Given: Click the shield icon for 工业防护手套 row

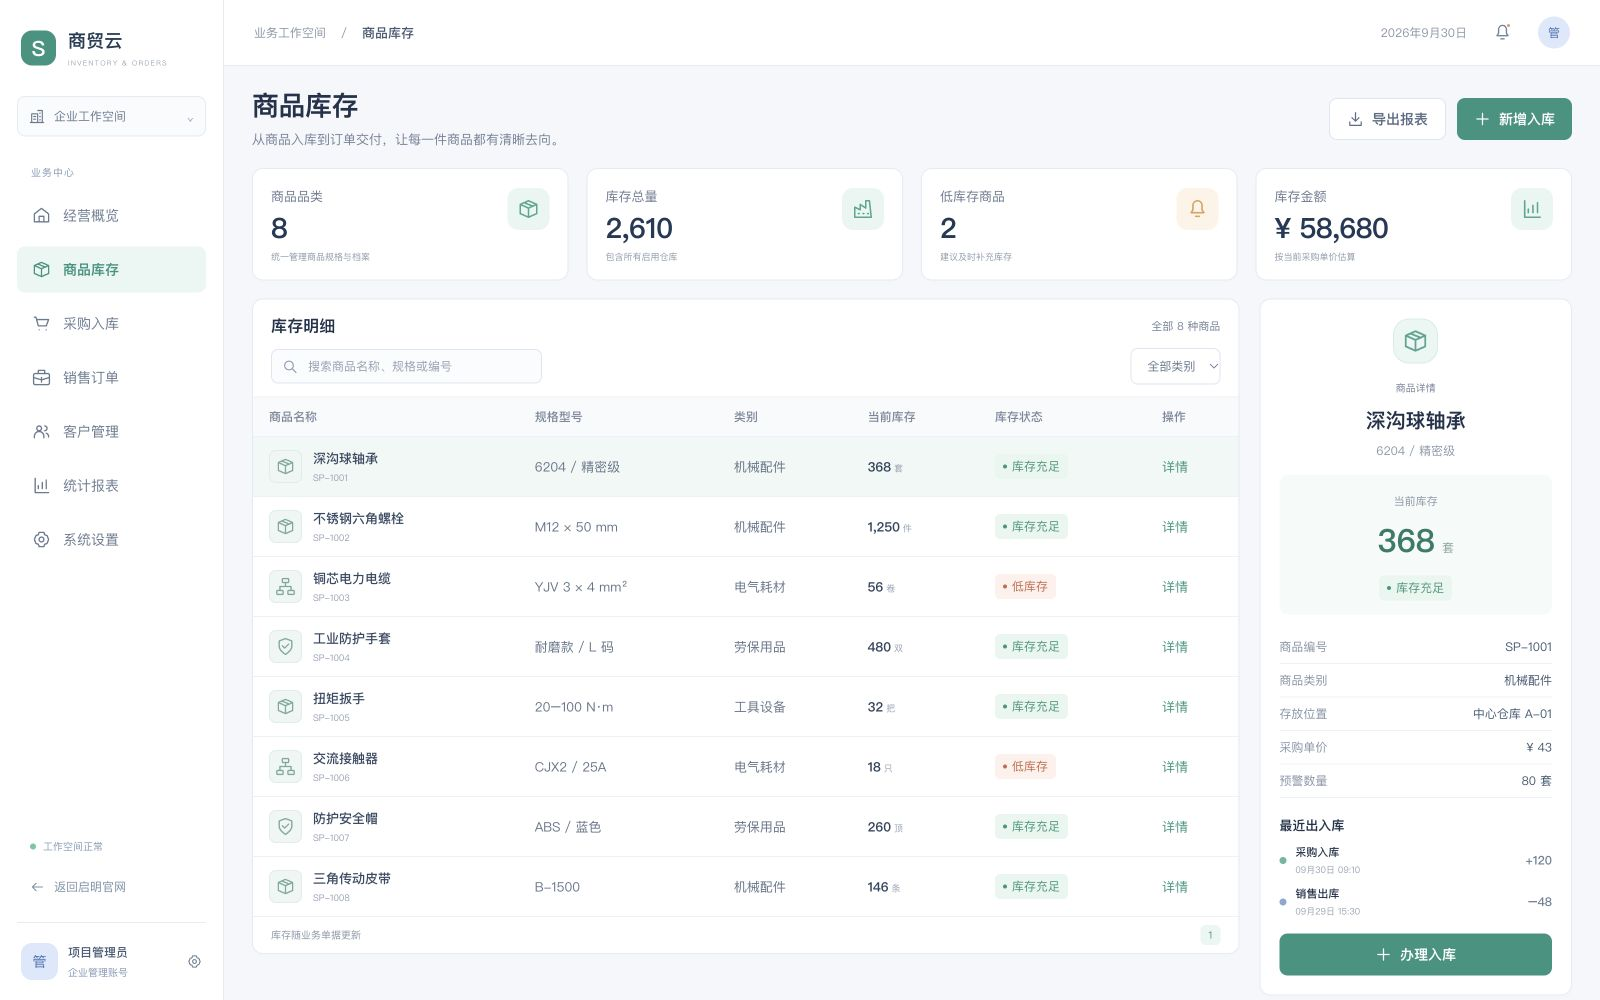Looking at the screenshot, I should click(285, 647).
